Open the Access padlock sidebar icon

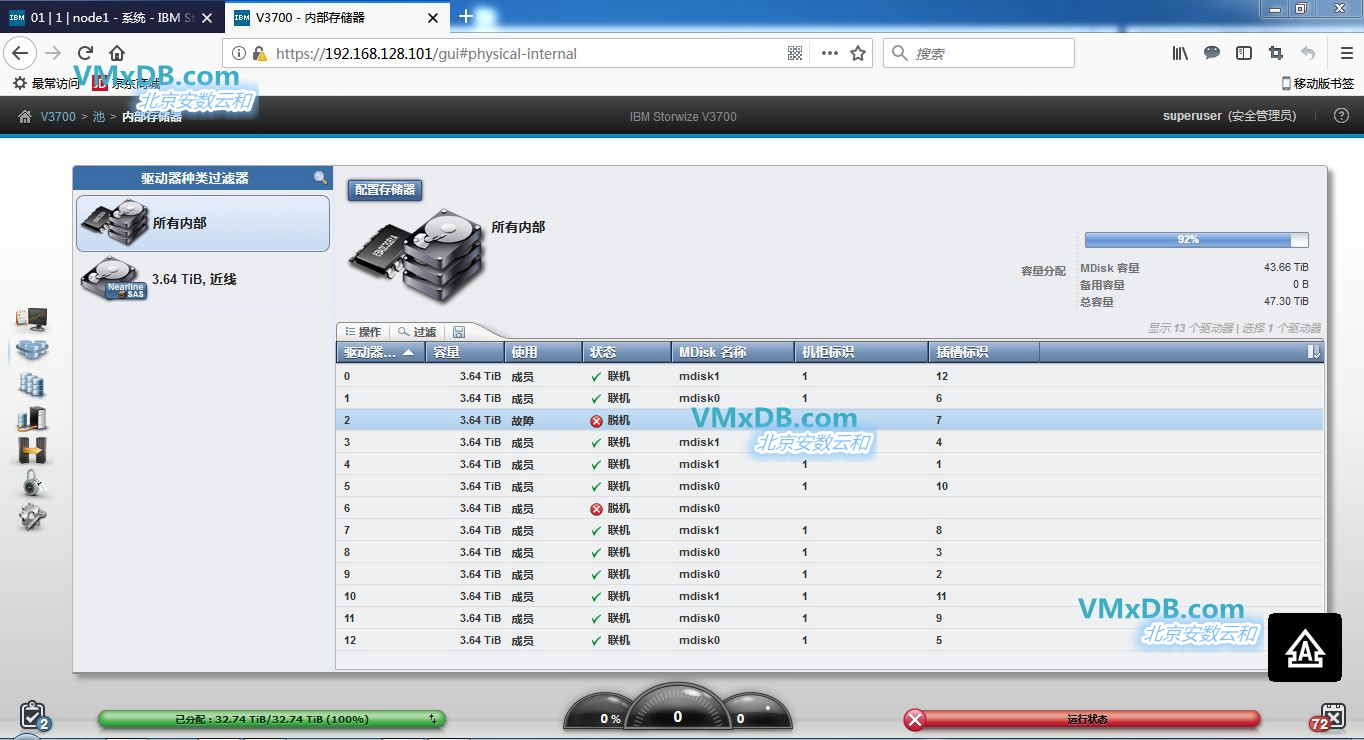point(33,484)
